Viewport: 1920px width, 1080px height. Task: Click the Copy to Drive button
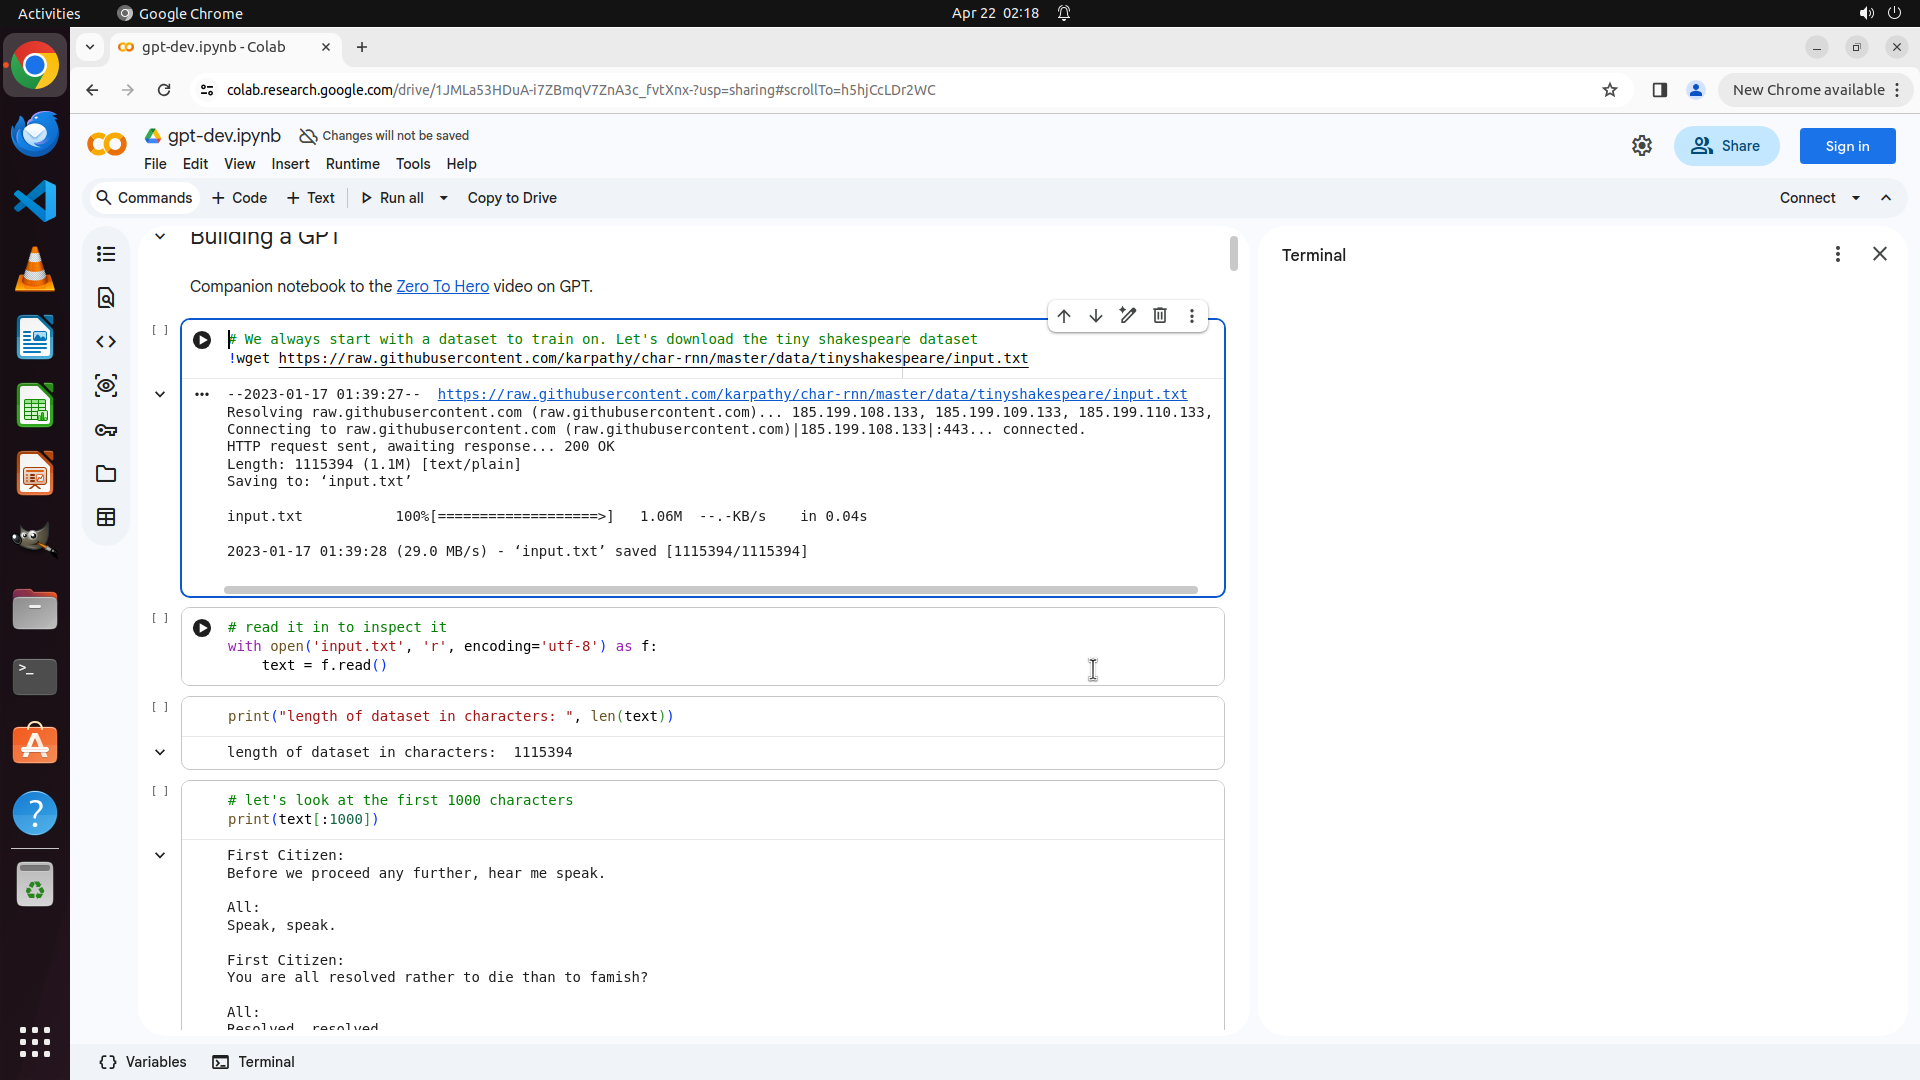[512, 198]
